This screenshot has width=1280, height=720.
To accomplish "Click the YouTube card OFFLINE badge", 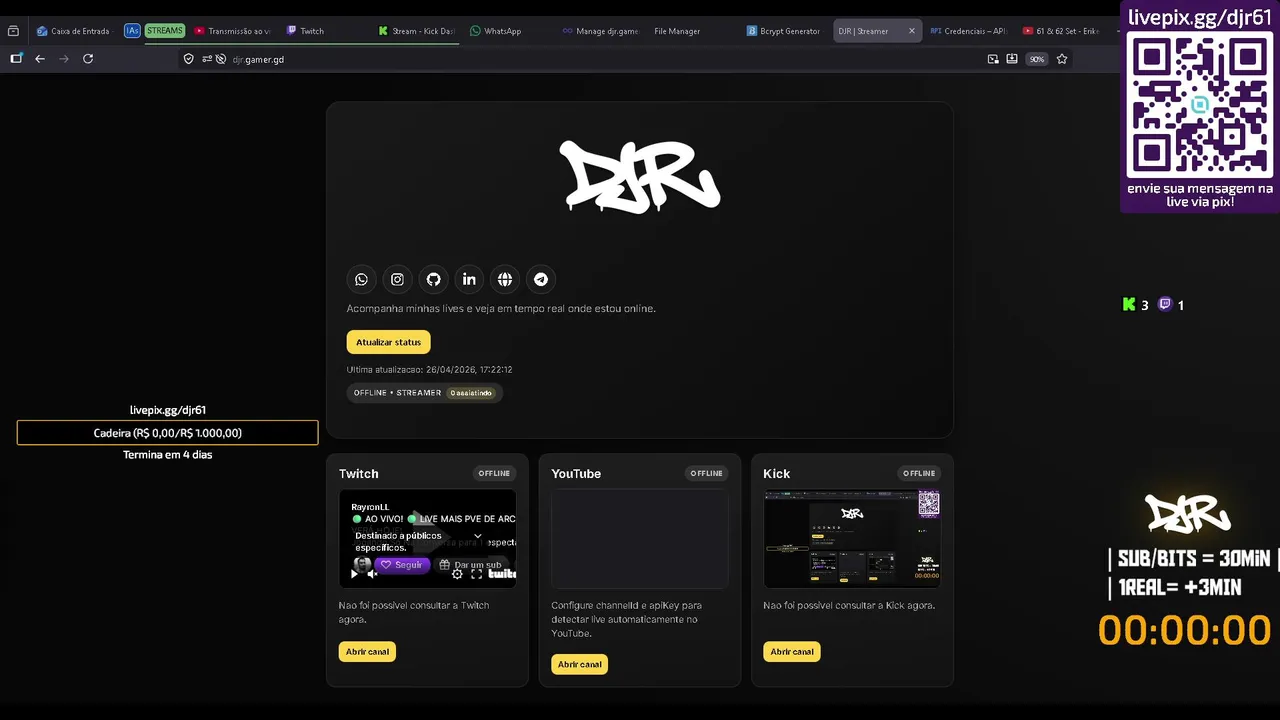I will point(706,474).
